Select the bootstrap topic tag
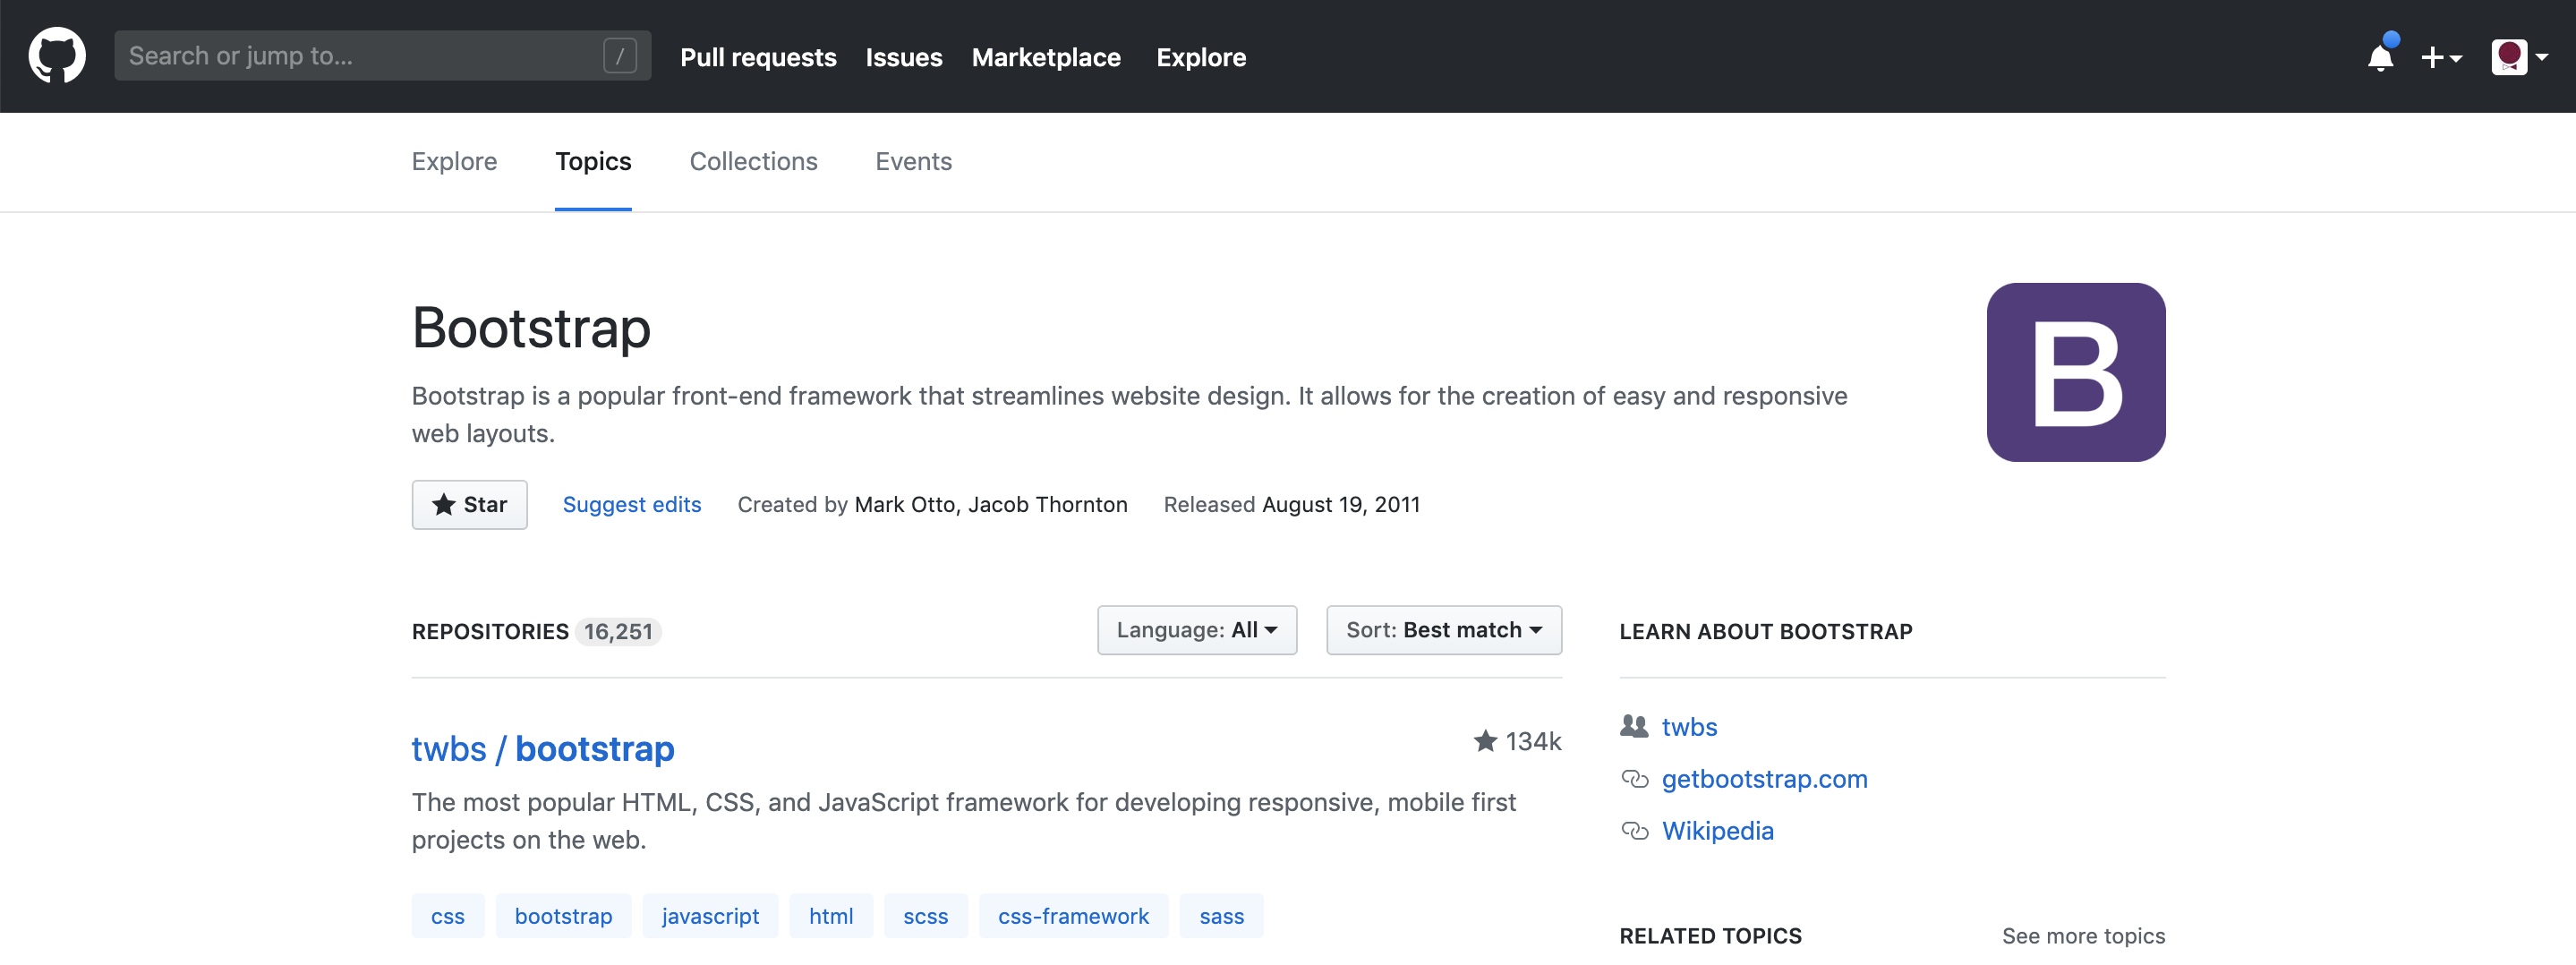2576x965 pixels. coord(563,916)
